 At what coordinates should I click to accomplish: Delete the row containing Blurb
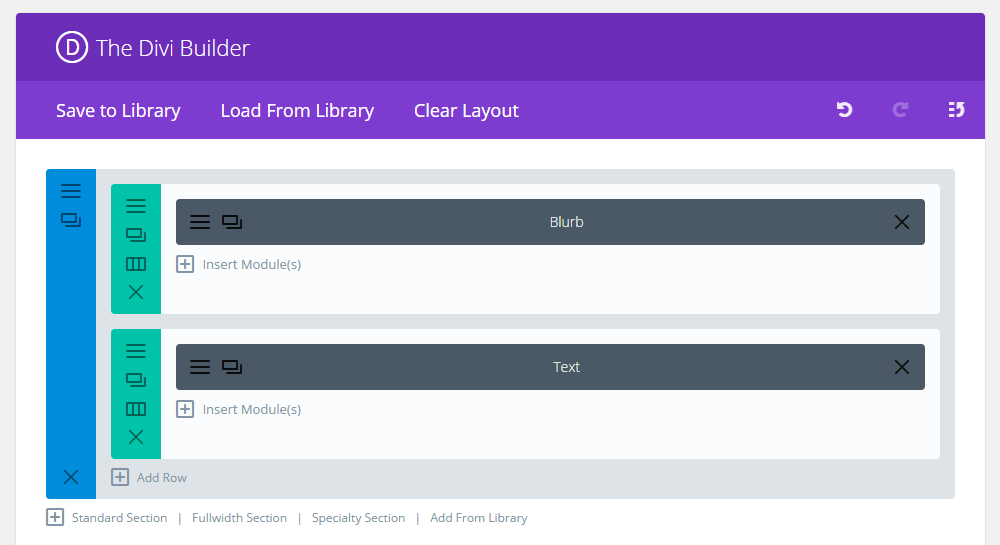click(x=136, y=292)
